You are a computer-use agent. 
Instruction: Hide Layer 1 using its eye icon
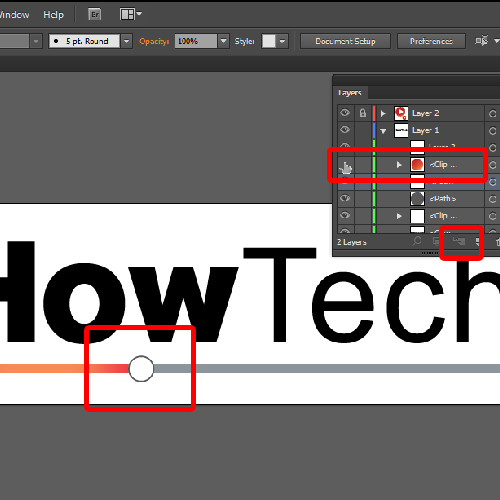[x=345, y=129]
